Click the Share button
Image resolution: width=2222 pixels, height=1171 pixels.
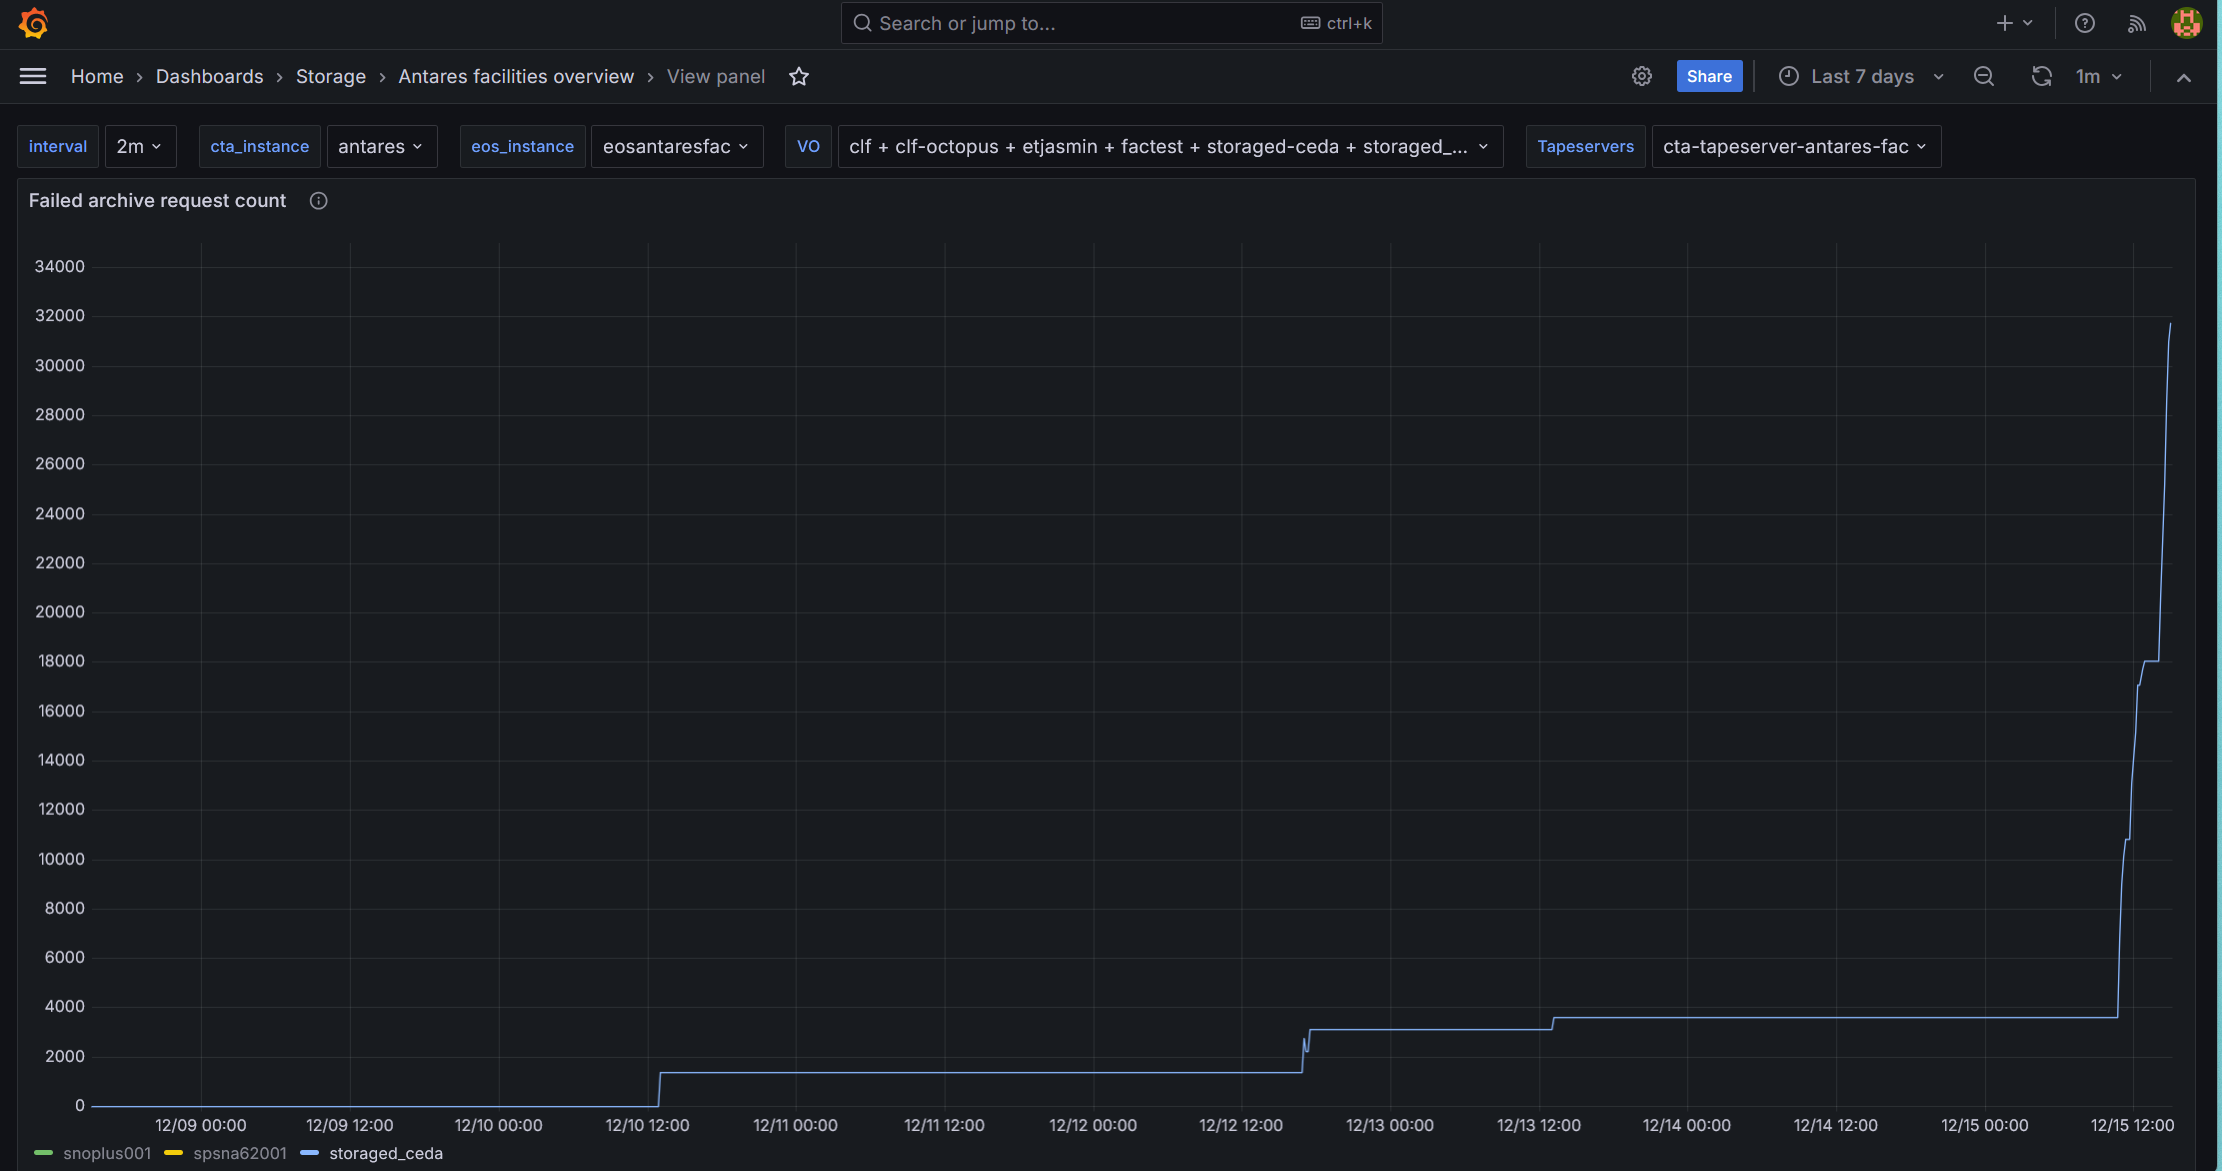(1709, 77)
